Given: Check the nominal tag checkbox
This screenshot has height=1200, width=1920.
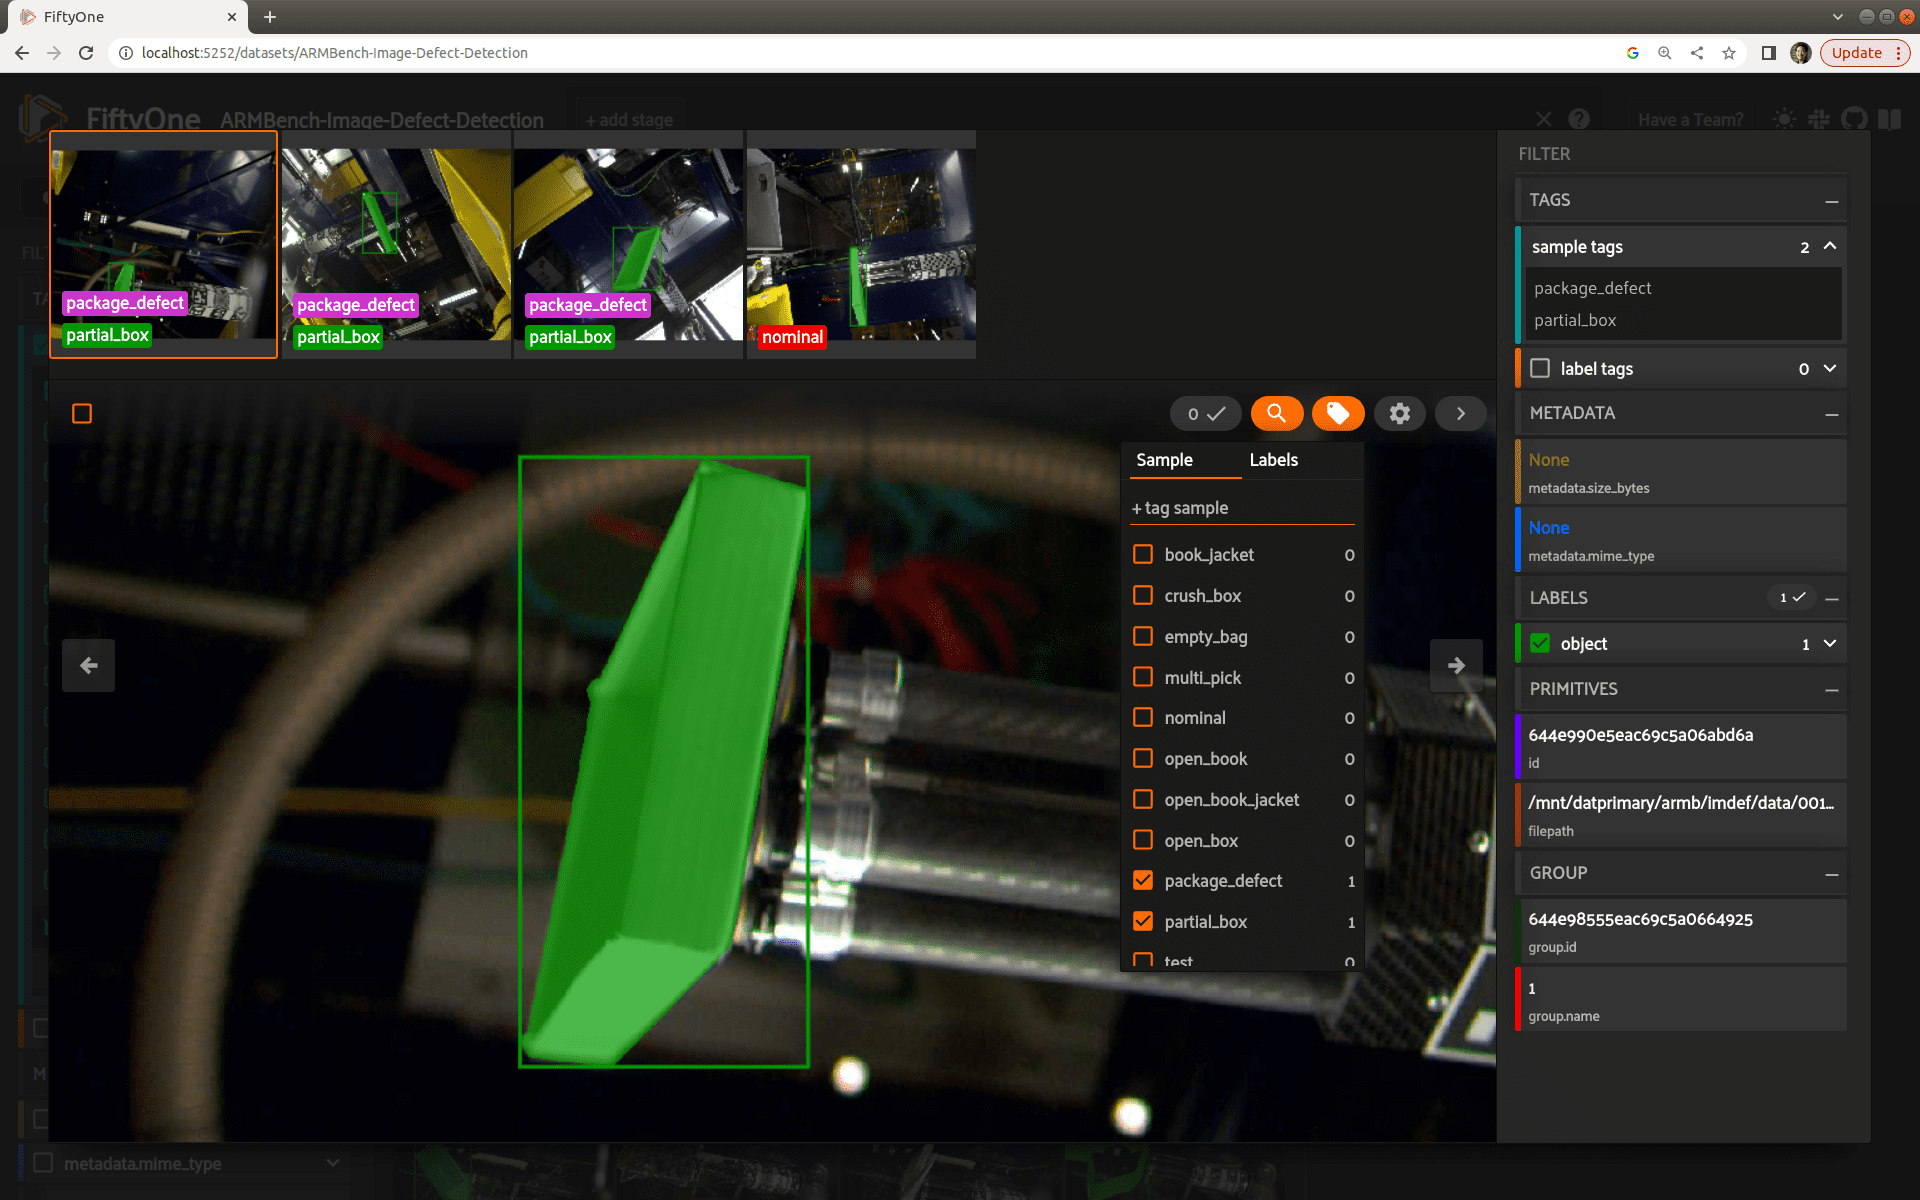Looking at the screenshot, I should pos(1143,717).
